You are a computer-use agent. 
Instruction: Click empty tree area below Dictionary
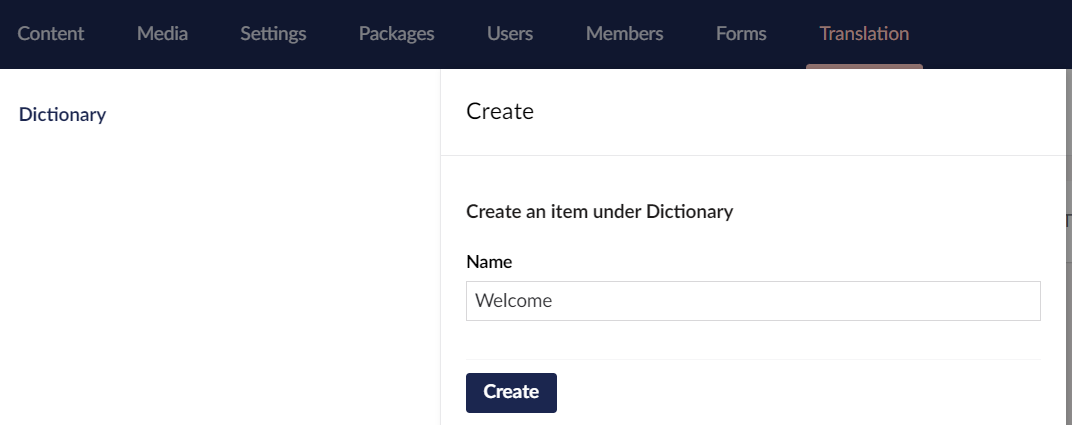pos(220,280)
